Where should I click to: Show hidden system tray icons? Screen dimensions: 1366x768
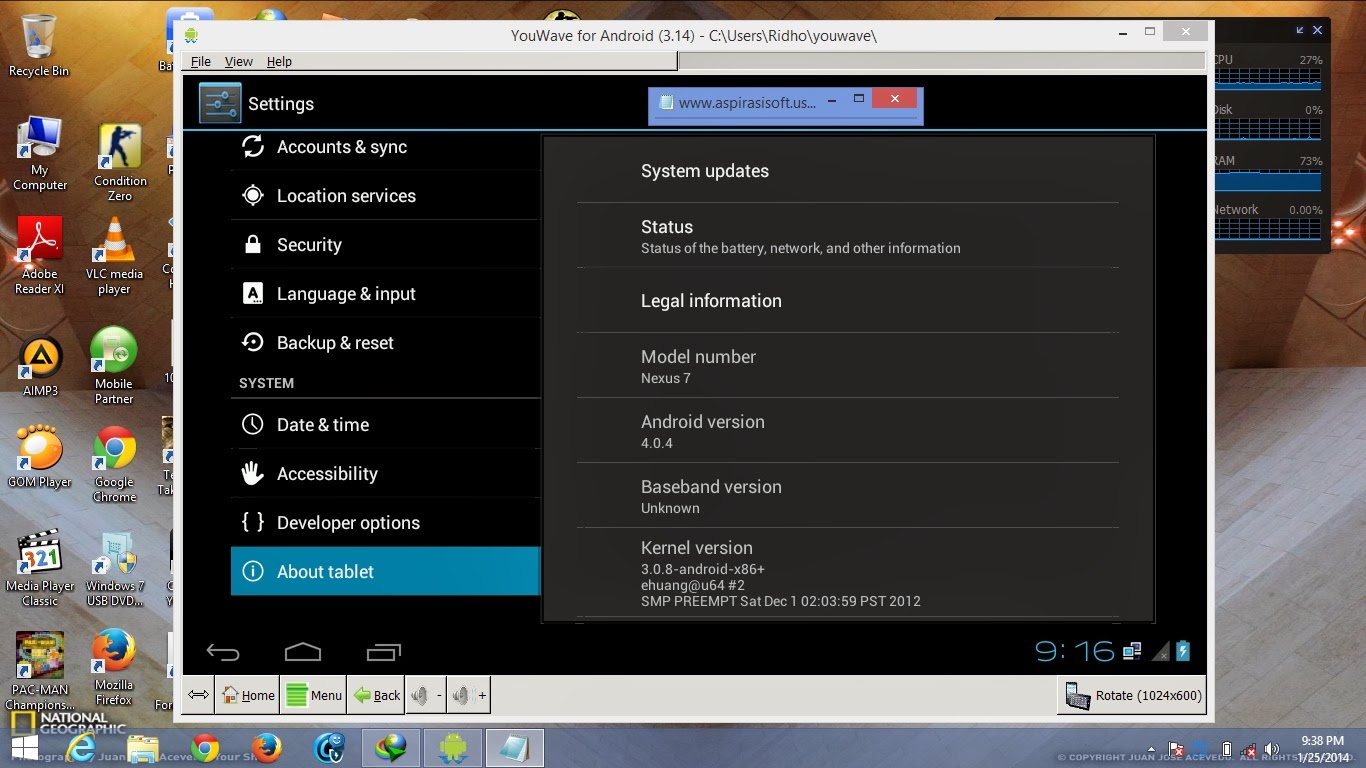pyautogui.click(x=1151, y=749)
